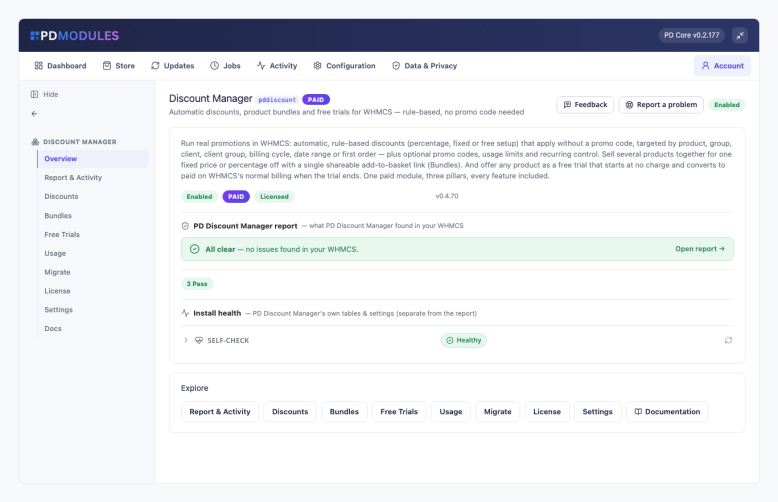This screenshot has width=778, height=502.
Task: Follow the Open report link
Action: [700, 249]
